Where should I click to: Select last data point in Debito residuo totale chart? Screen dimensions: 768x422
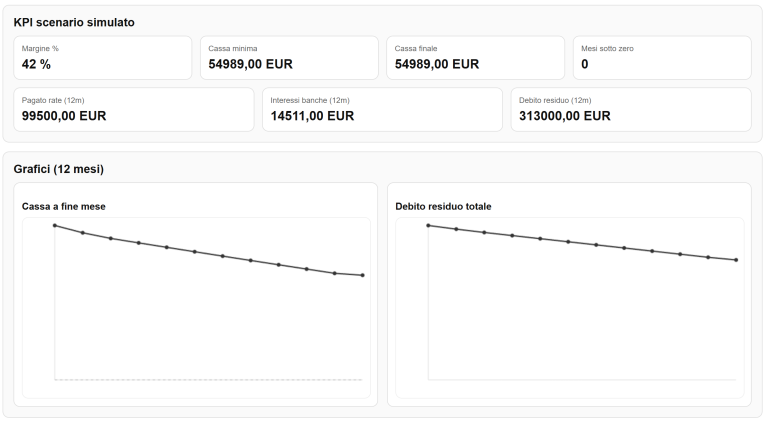pos(736,260)
